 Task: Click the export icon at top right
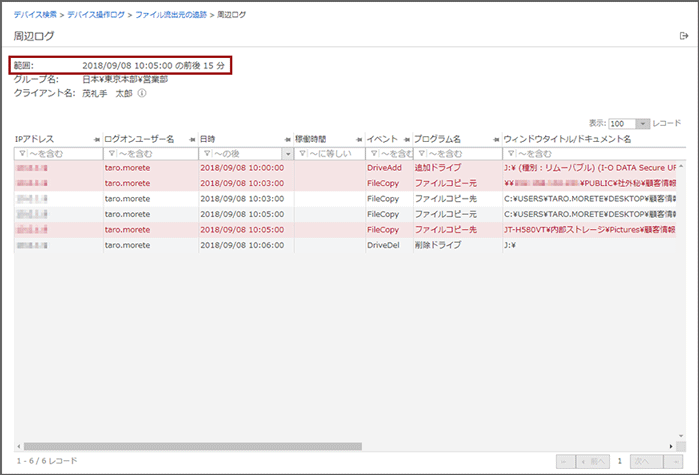683,36
